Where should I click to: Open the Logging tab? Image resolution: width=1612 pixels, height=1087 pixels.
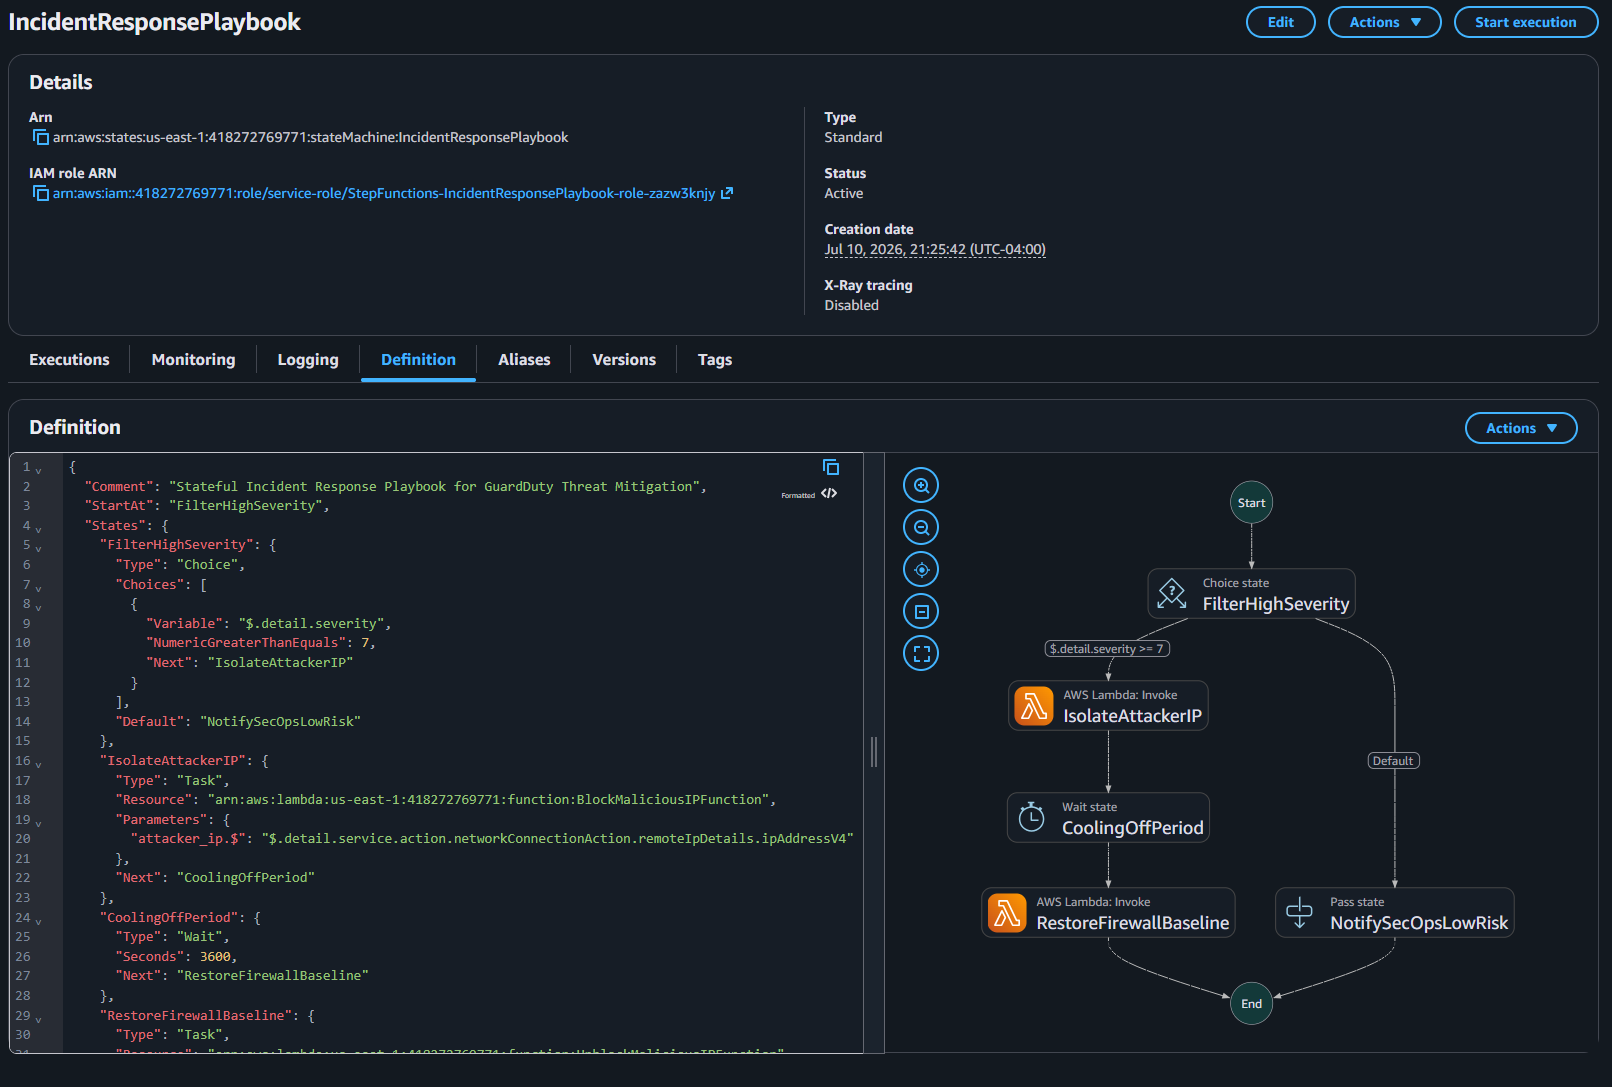tap(308, 359)
